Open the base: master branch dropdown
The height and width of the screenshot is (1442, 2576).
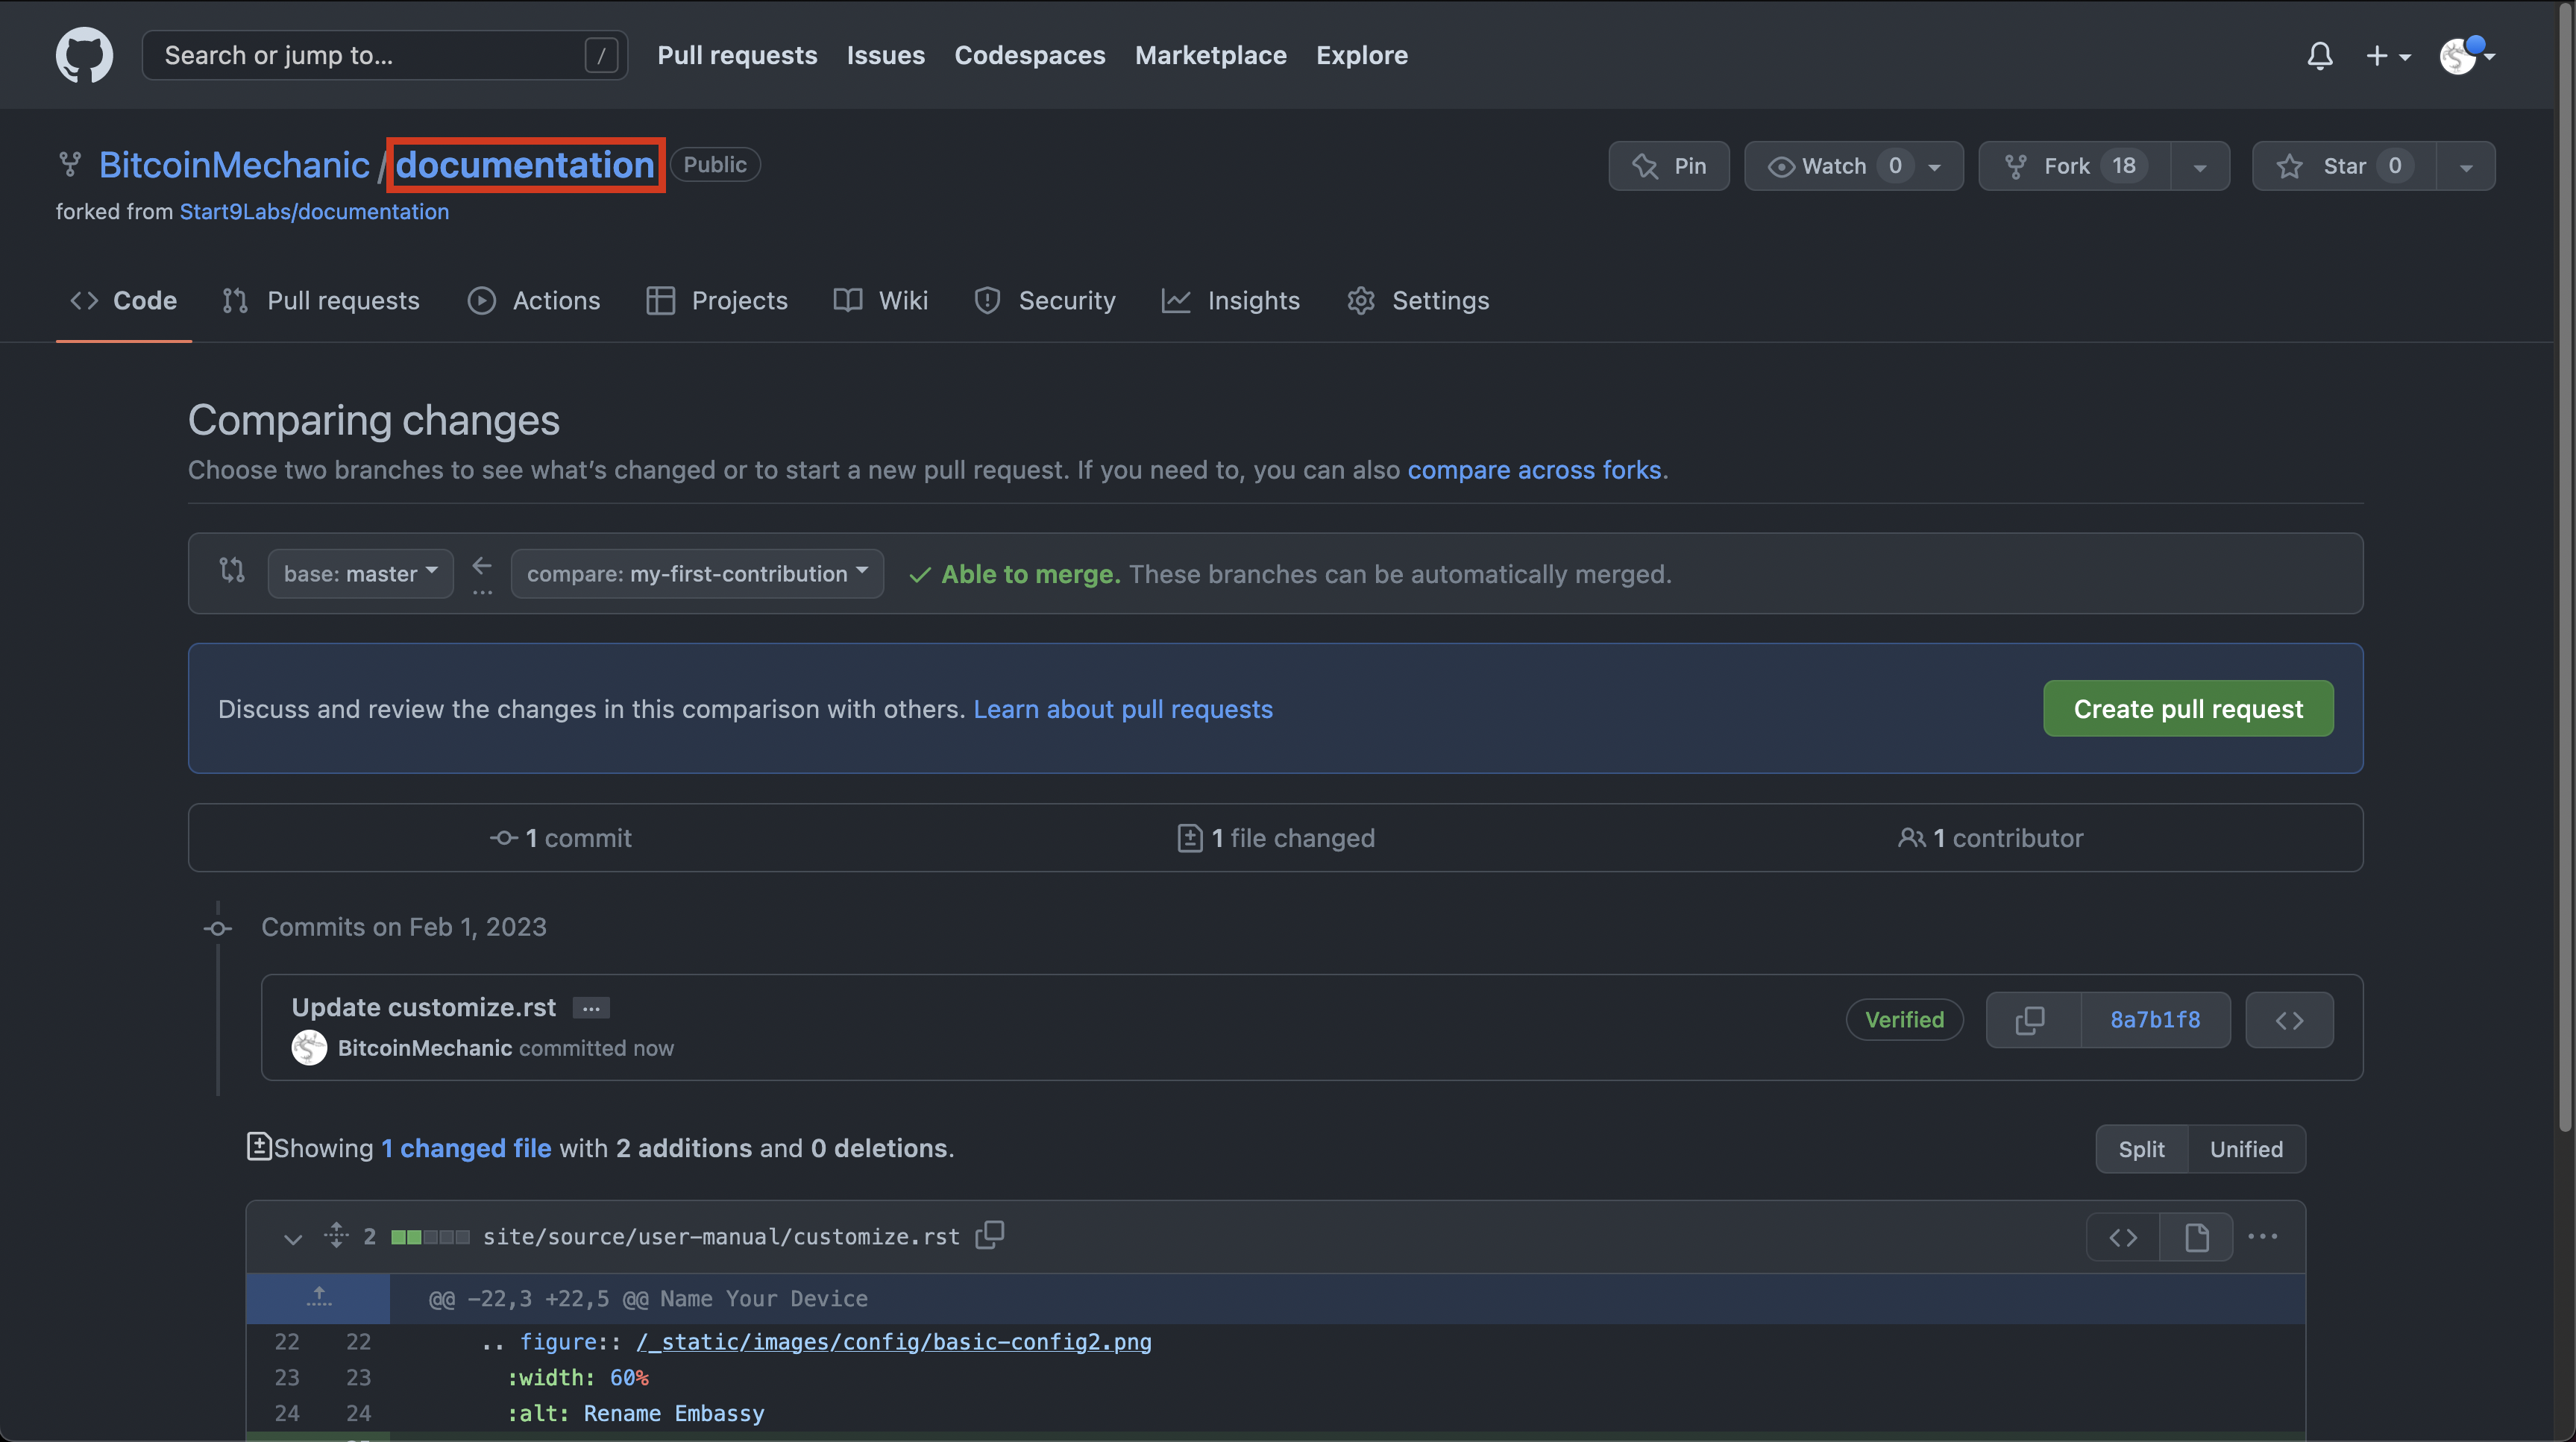(360, 574)
